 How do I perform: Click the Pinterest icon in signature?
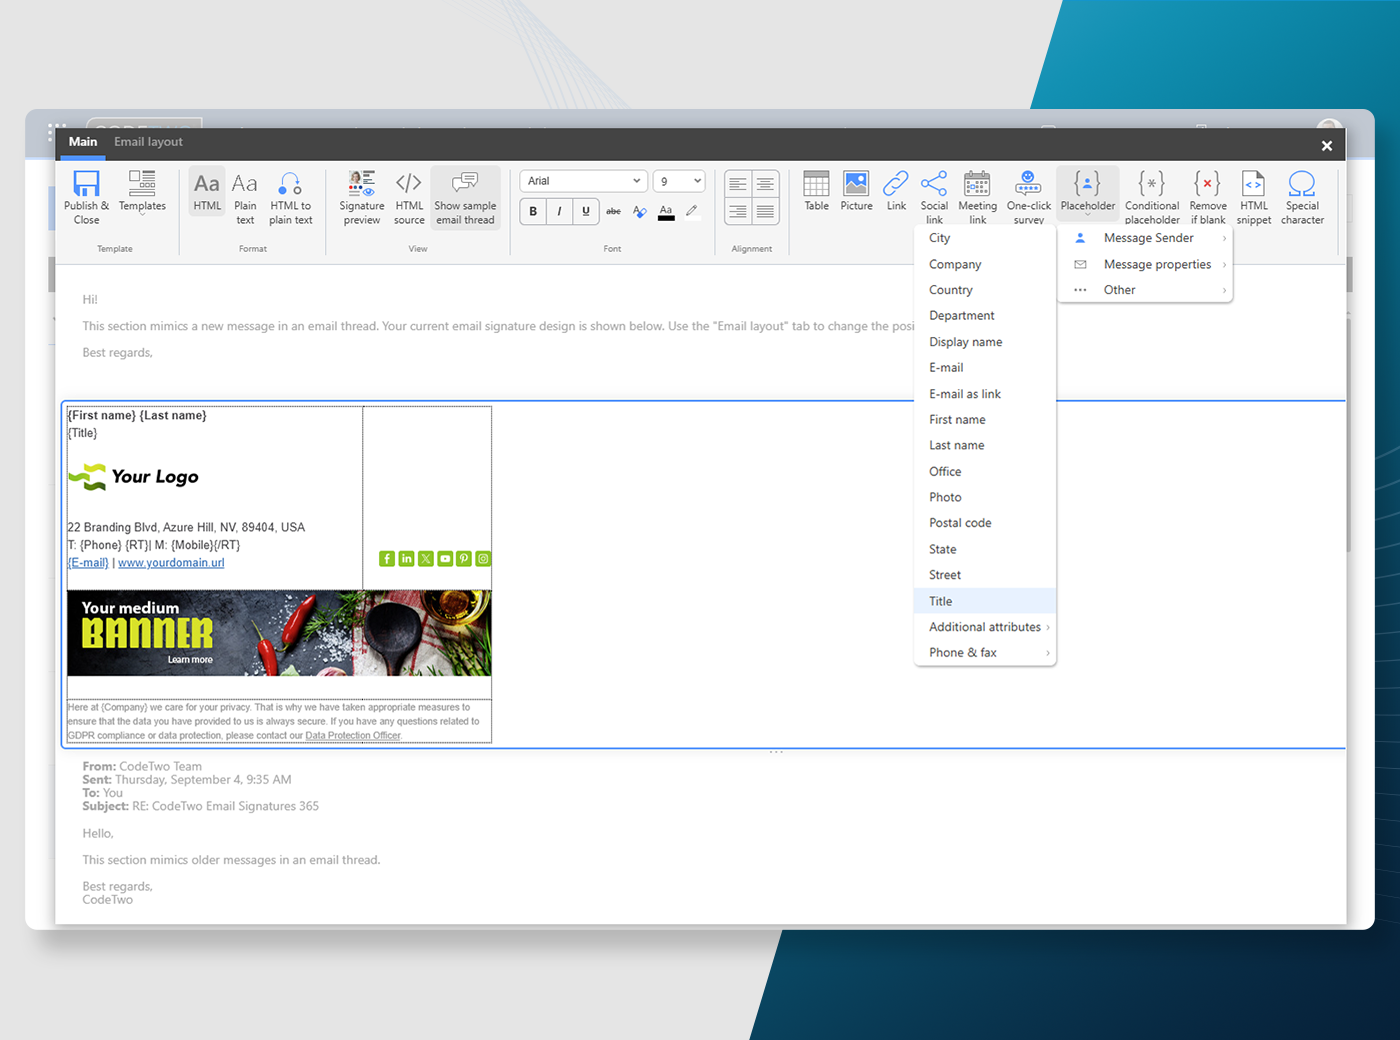point(464,559)
